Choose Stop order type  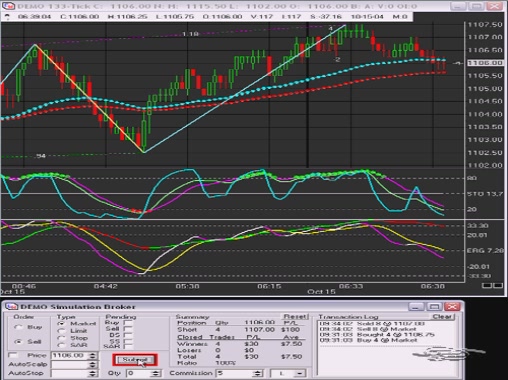pos(61,338)
